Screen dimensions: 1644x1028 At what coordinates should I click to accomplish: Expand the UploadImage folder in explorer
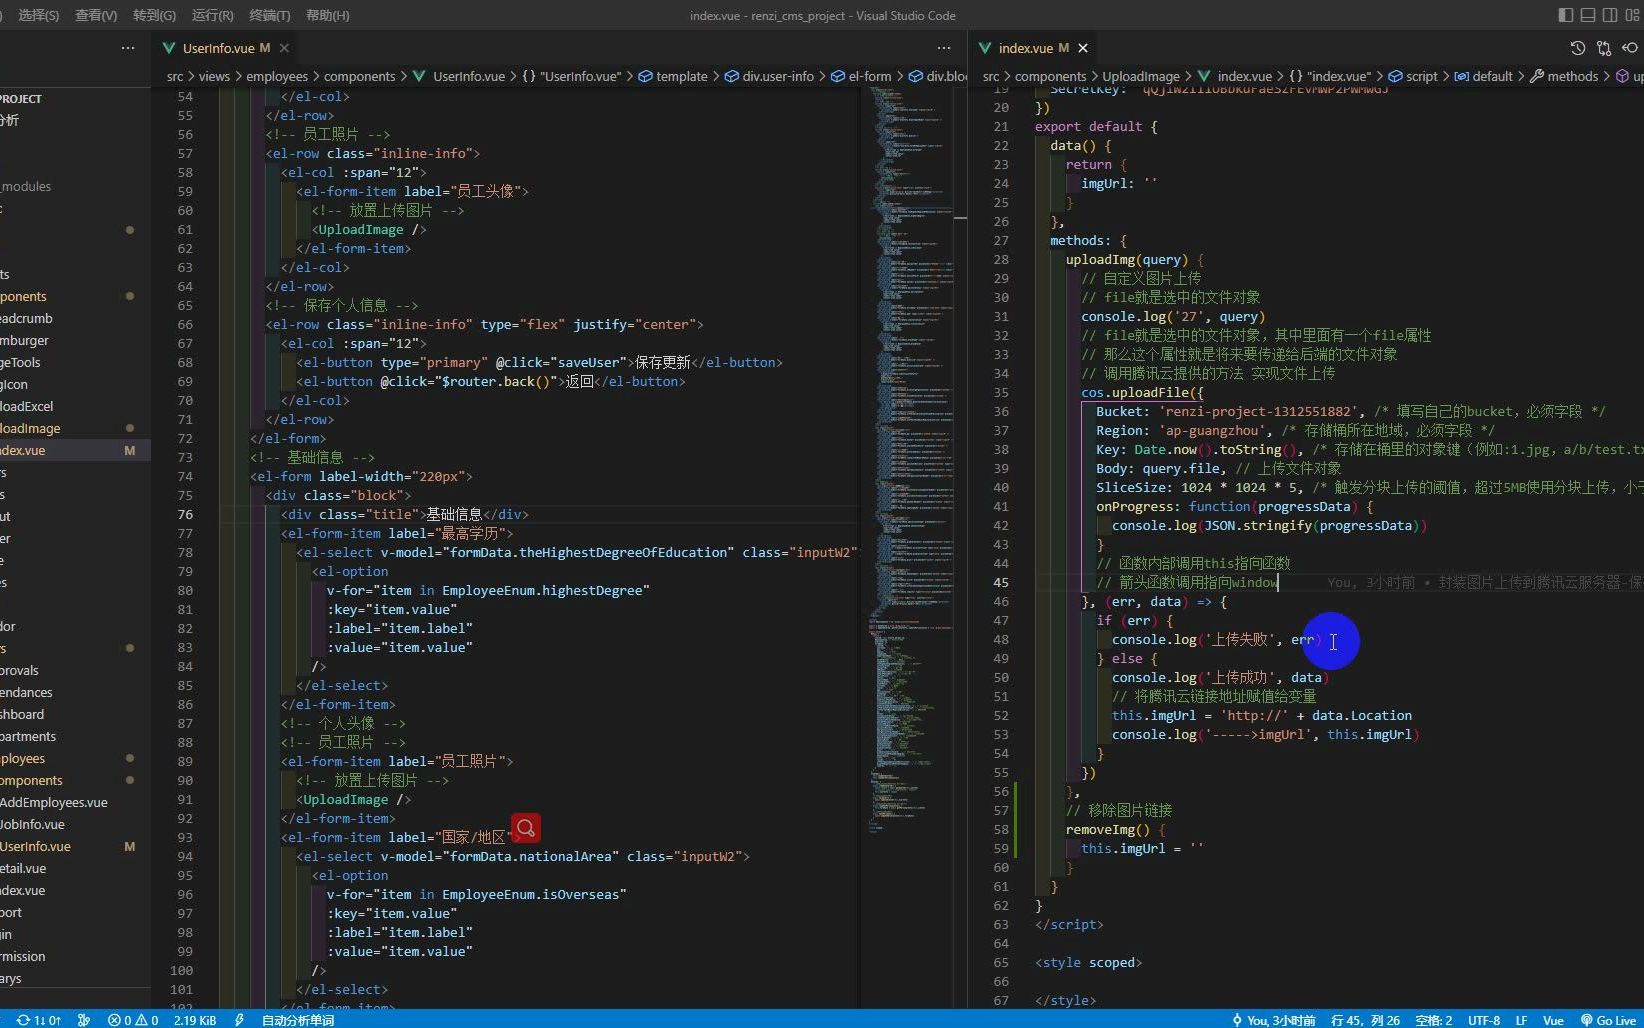tap(31, 428)
